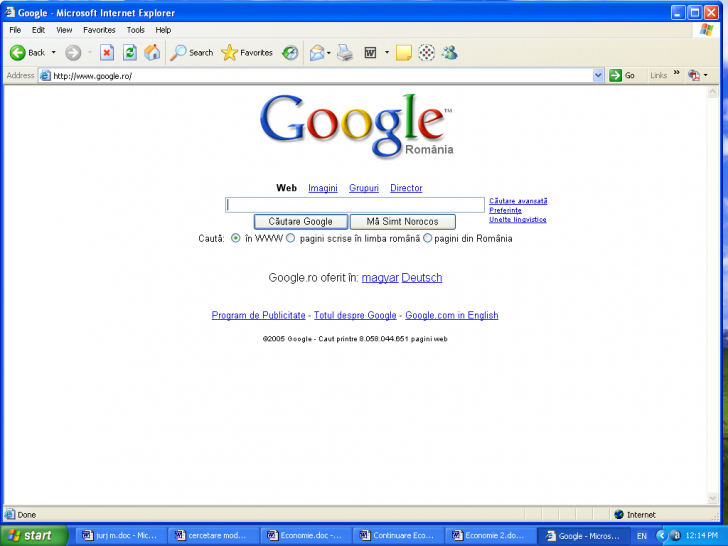
Task: Open 'Google.com in English' link
Action: [452, 315]
